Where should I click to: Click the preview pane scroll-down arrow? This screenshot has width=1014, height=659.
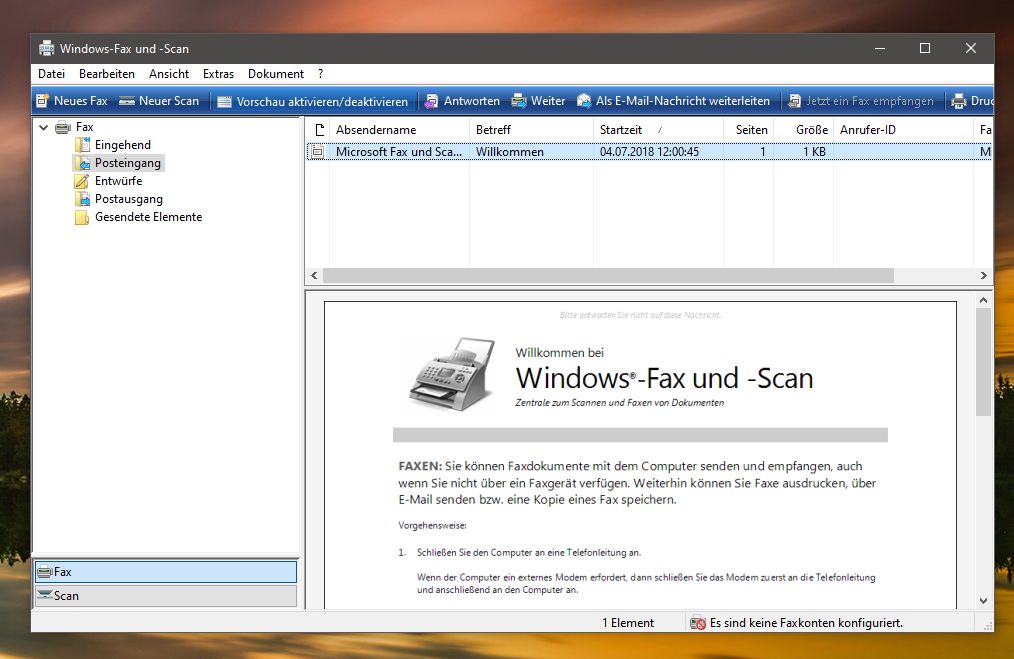[x=984, y=601]
